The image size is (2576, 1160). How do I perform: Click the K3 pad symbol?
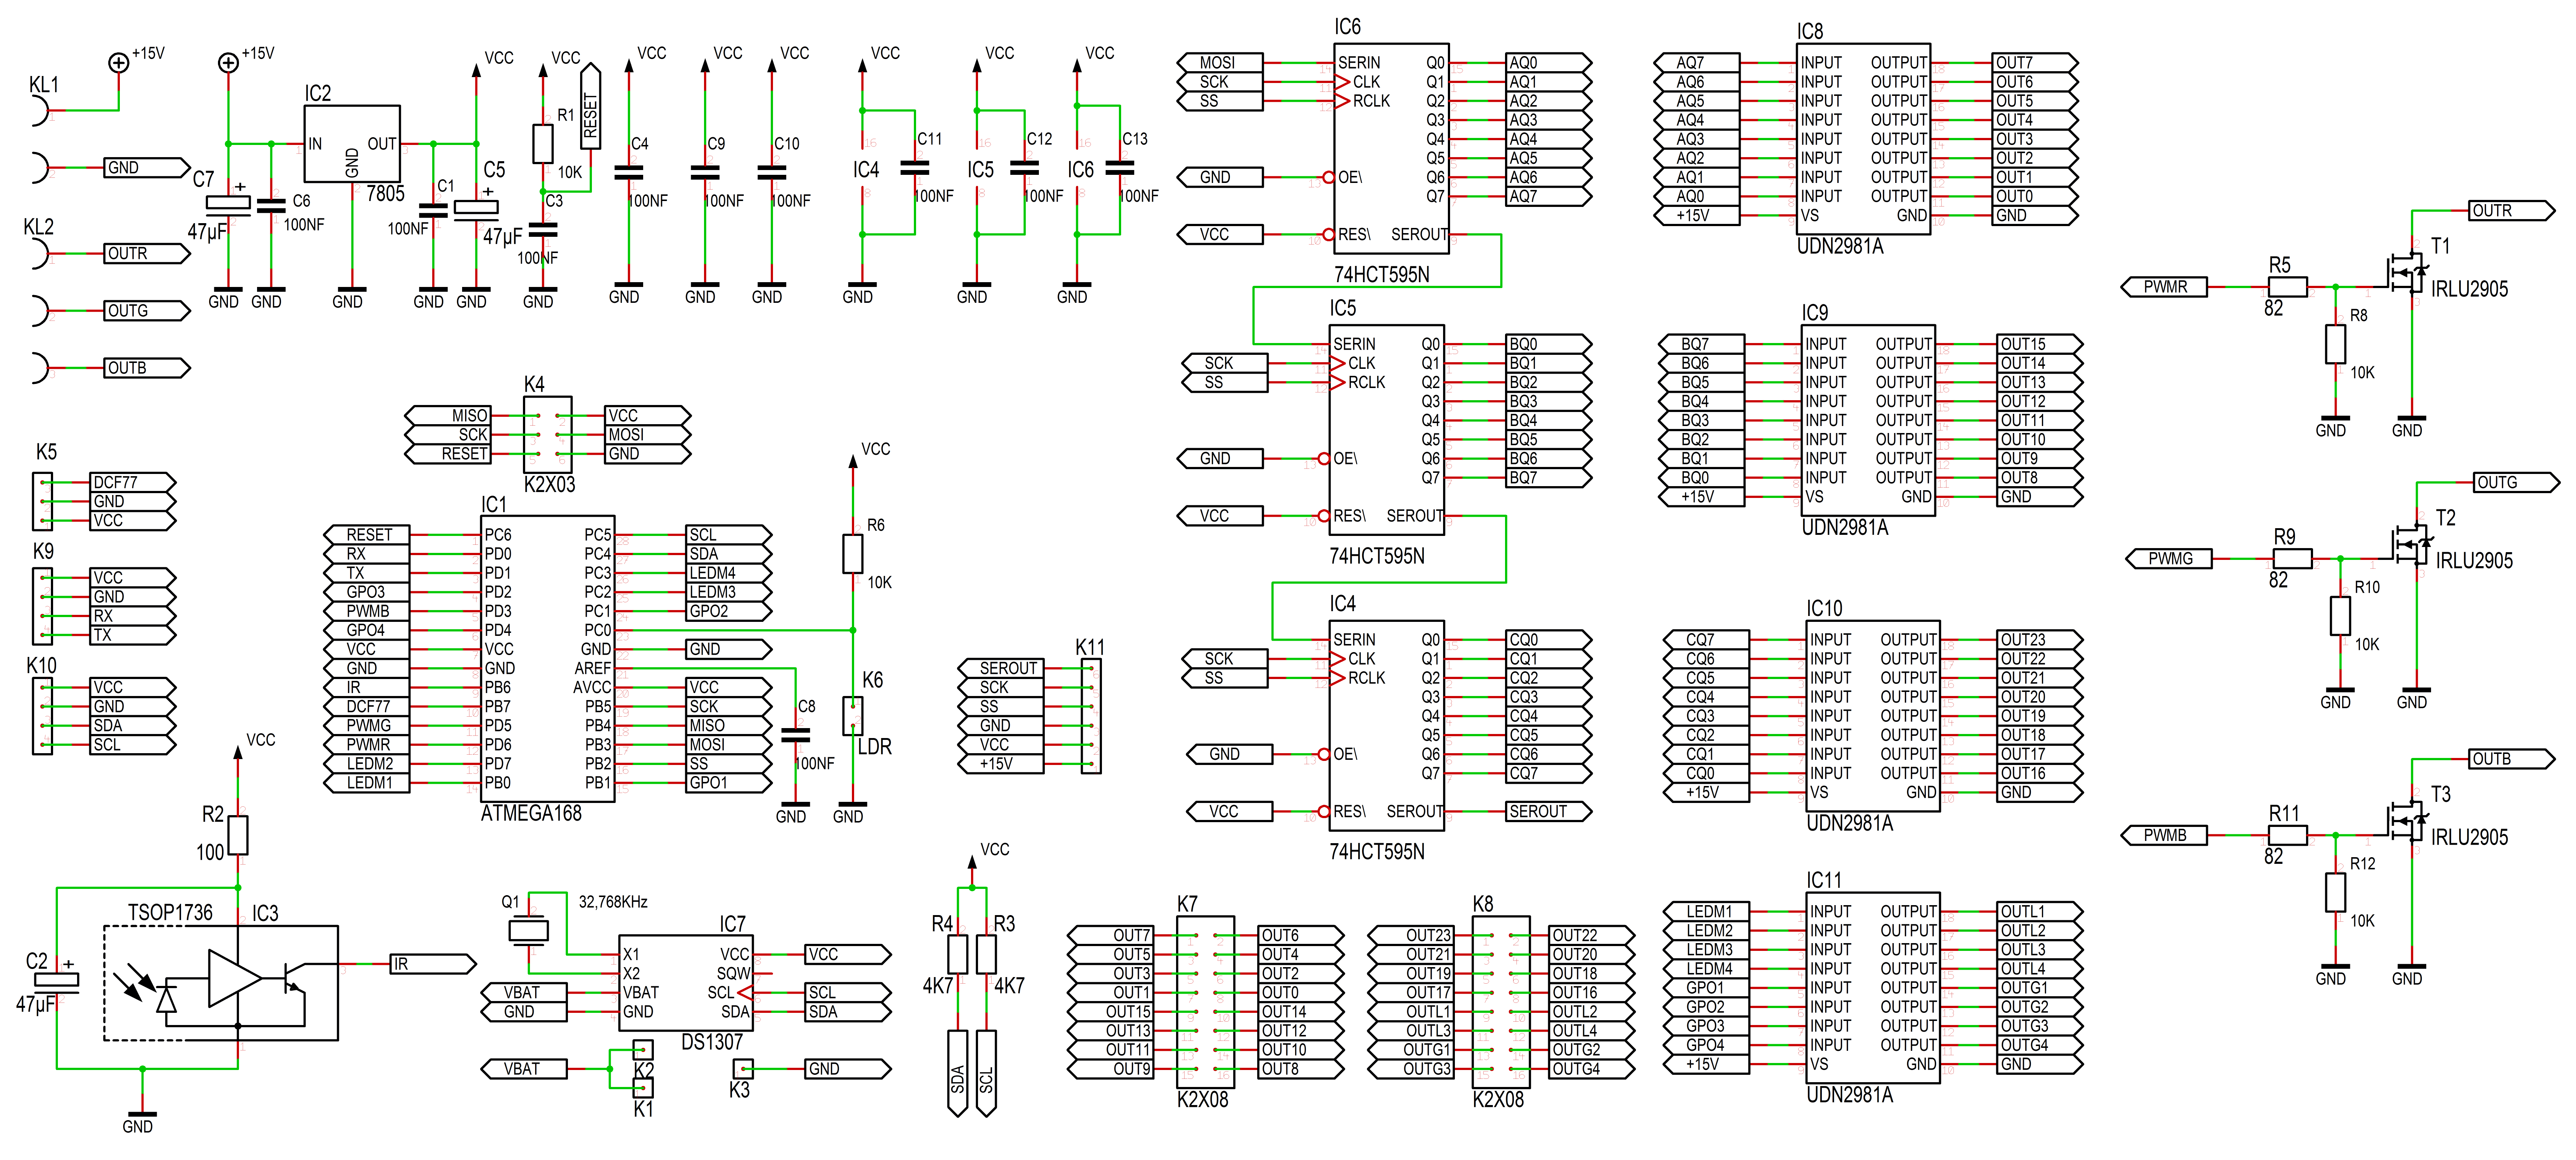pyautogui.click(x=743, y=1068)
